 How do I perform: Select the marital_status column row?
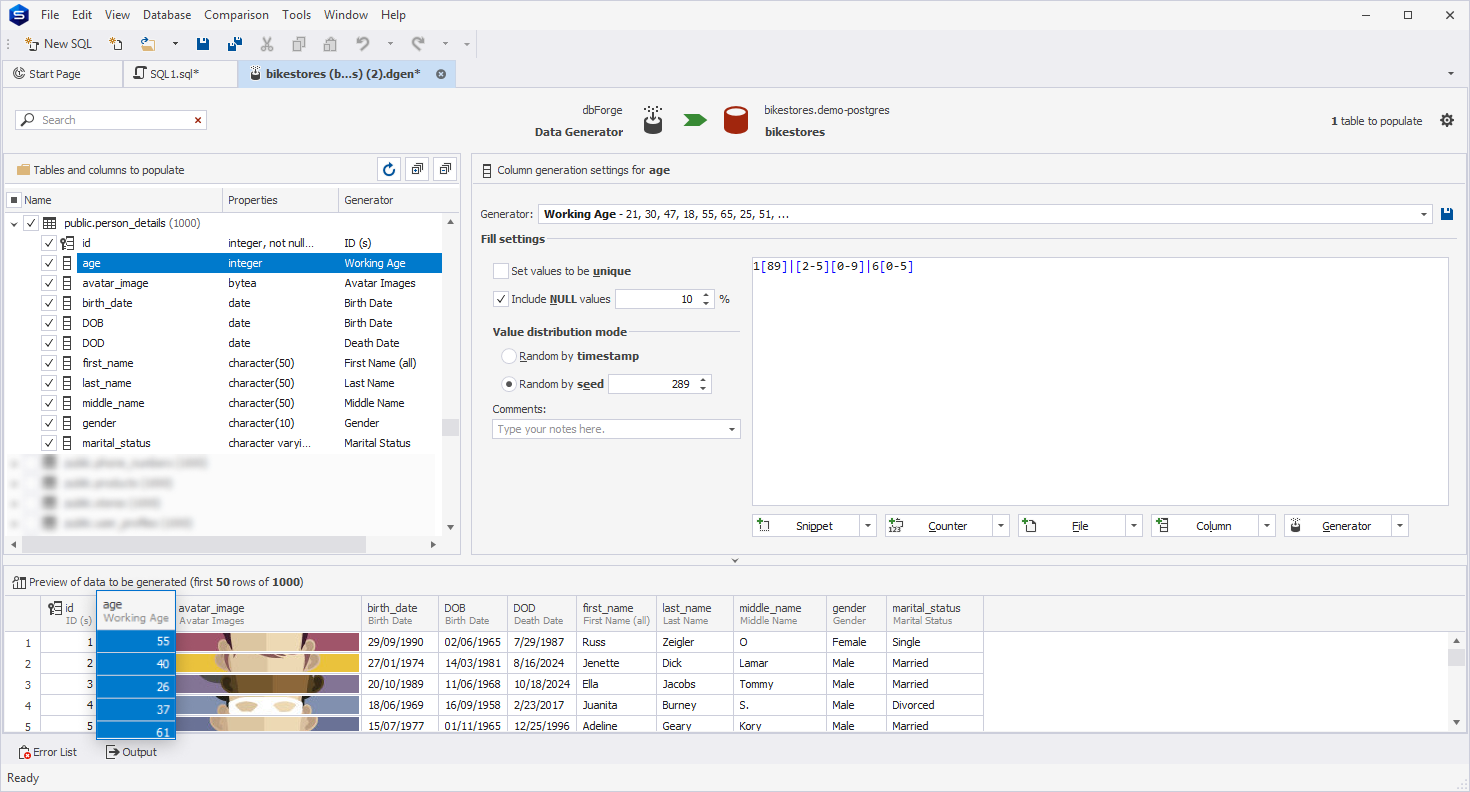[259, 443]
